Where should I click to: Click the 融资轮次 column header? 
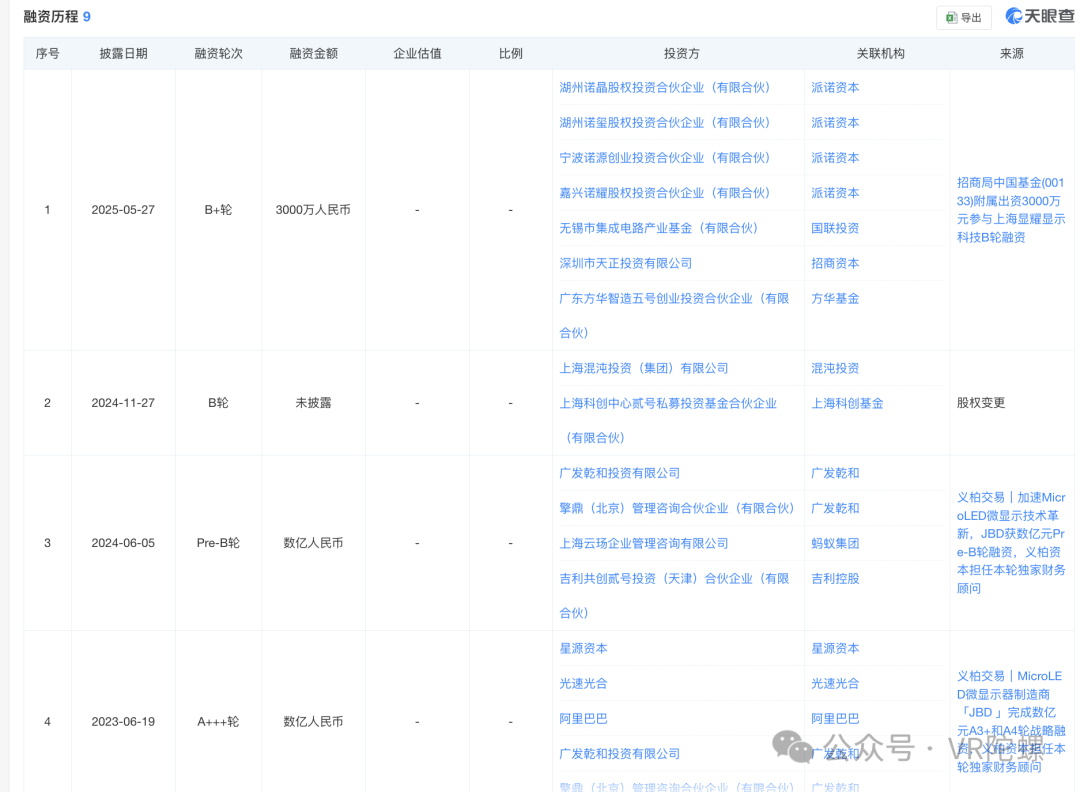point(218,54)
